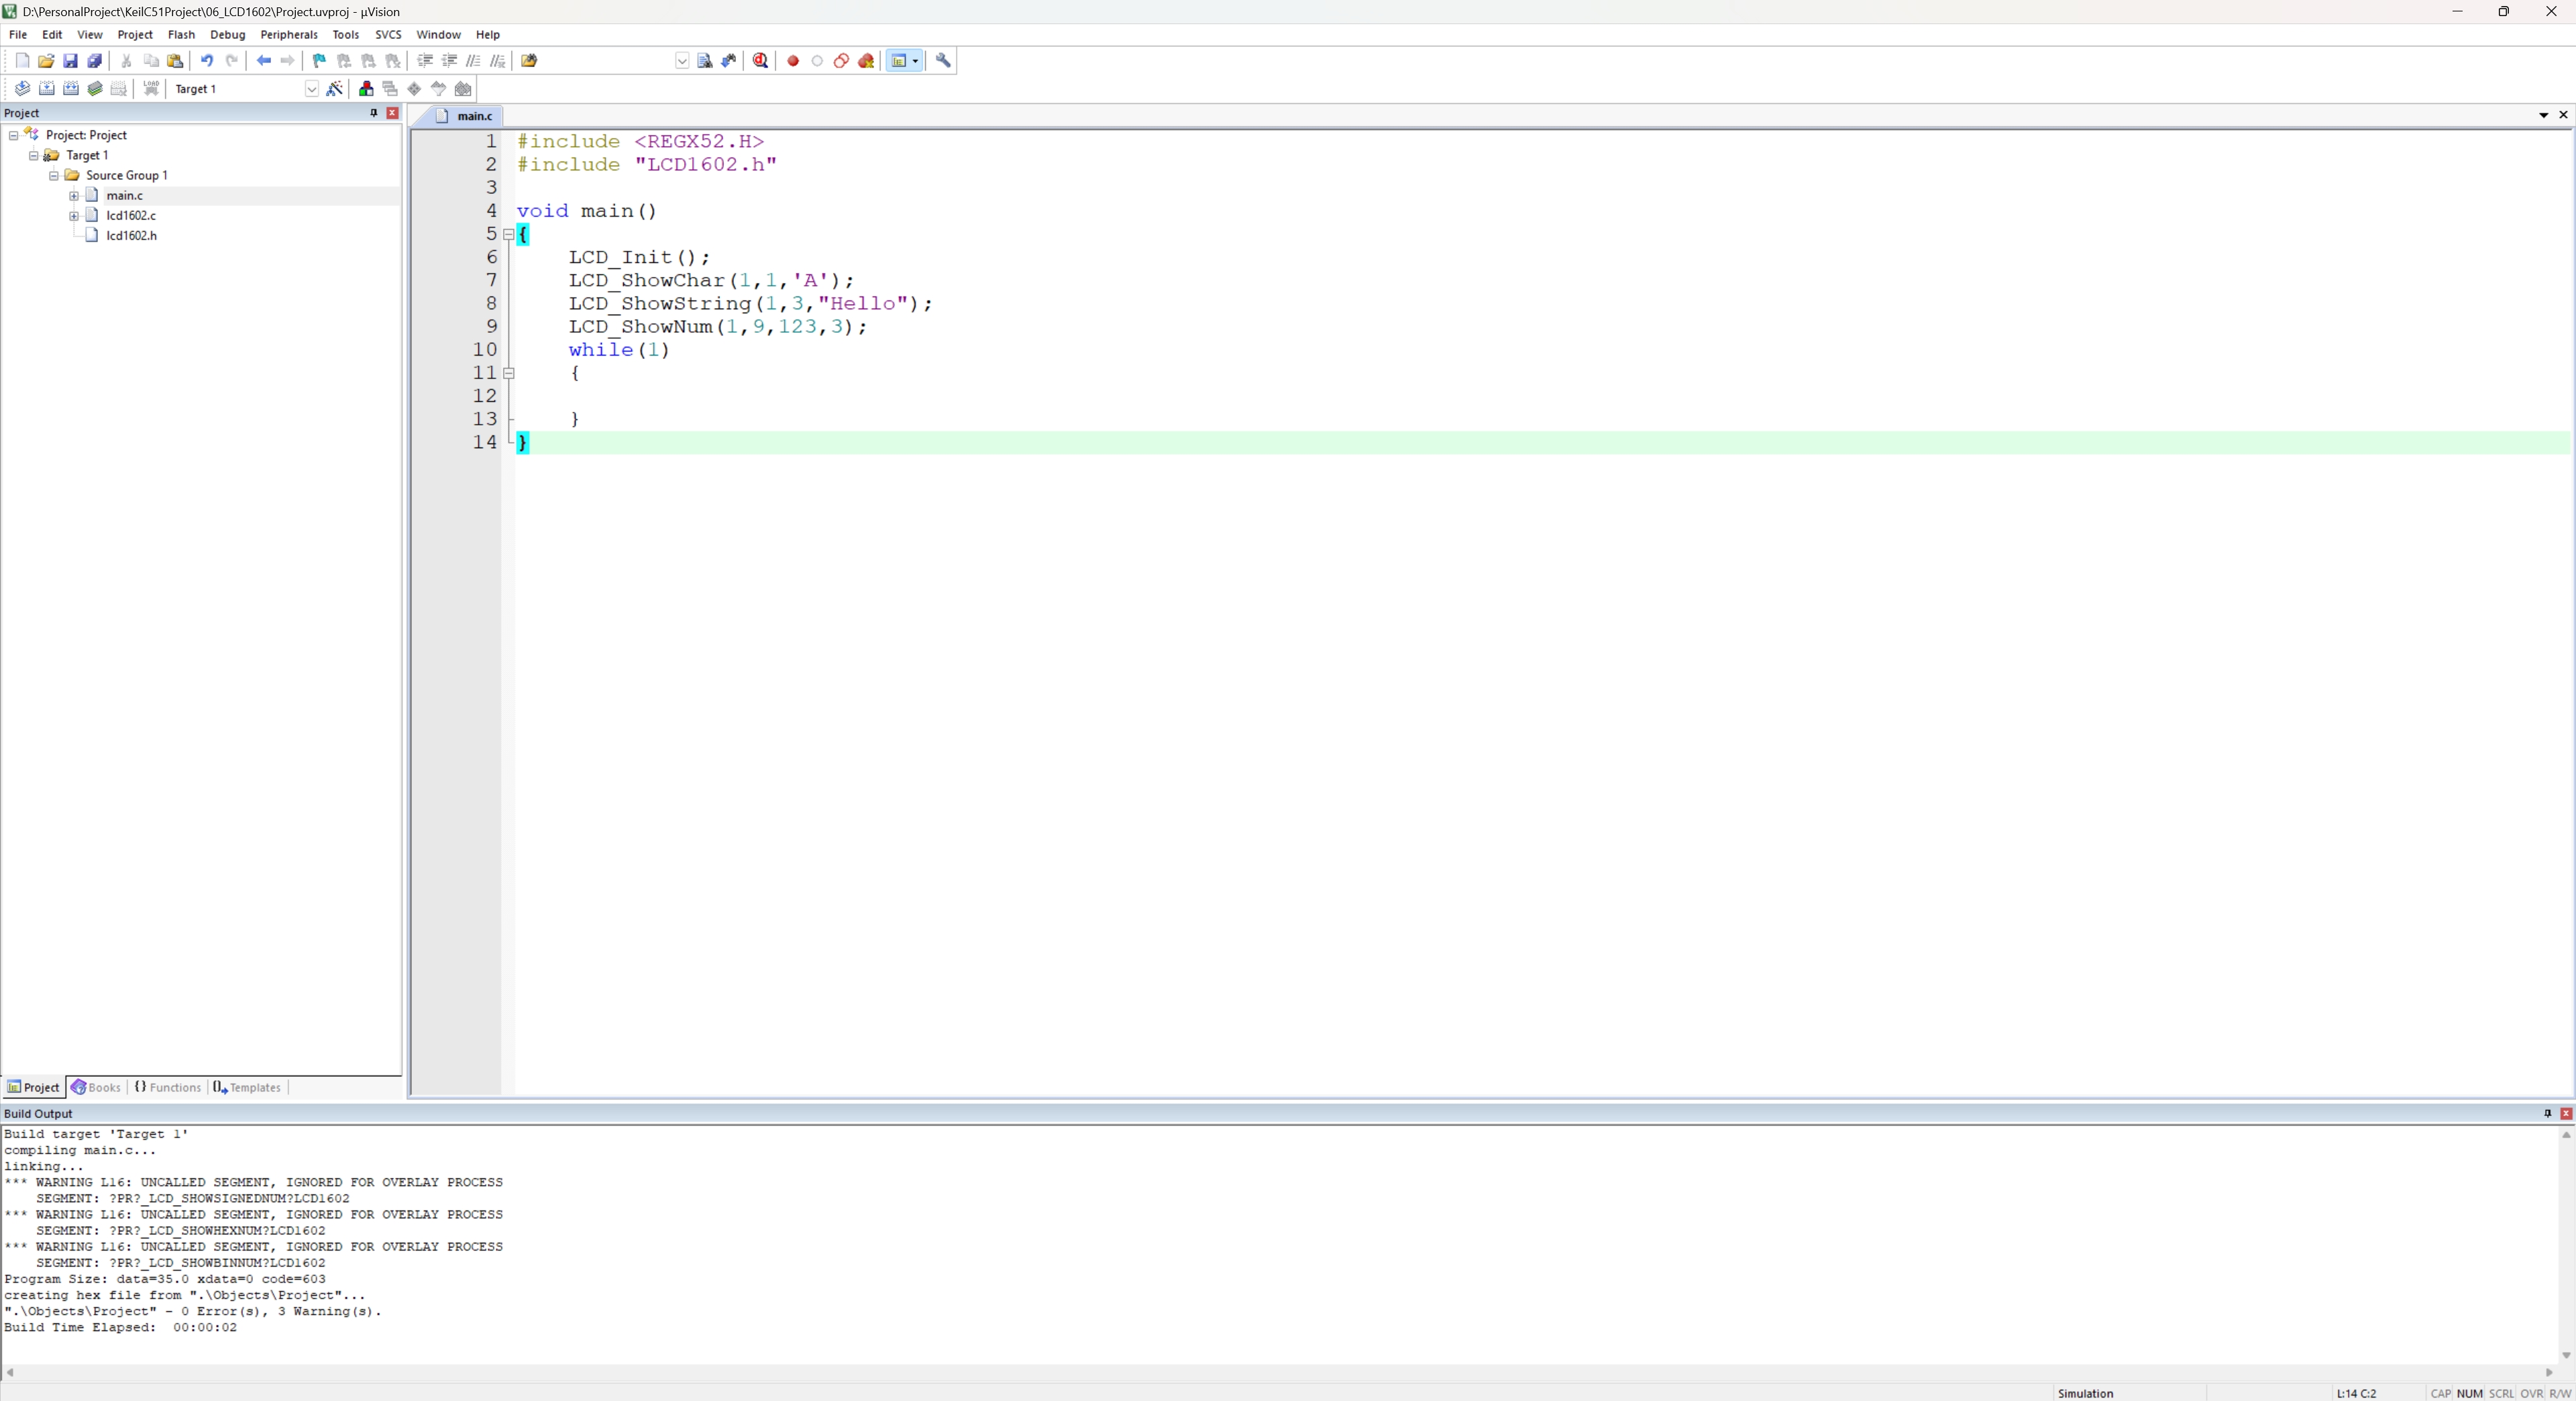Viewport: 2576px width, 1401px height.
Task: Click the Incremental Find binoculars icon
Action: coord(729,61)
